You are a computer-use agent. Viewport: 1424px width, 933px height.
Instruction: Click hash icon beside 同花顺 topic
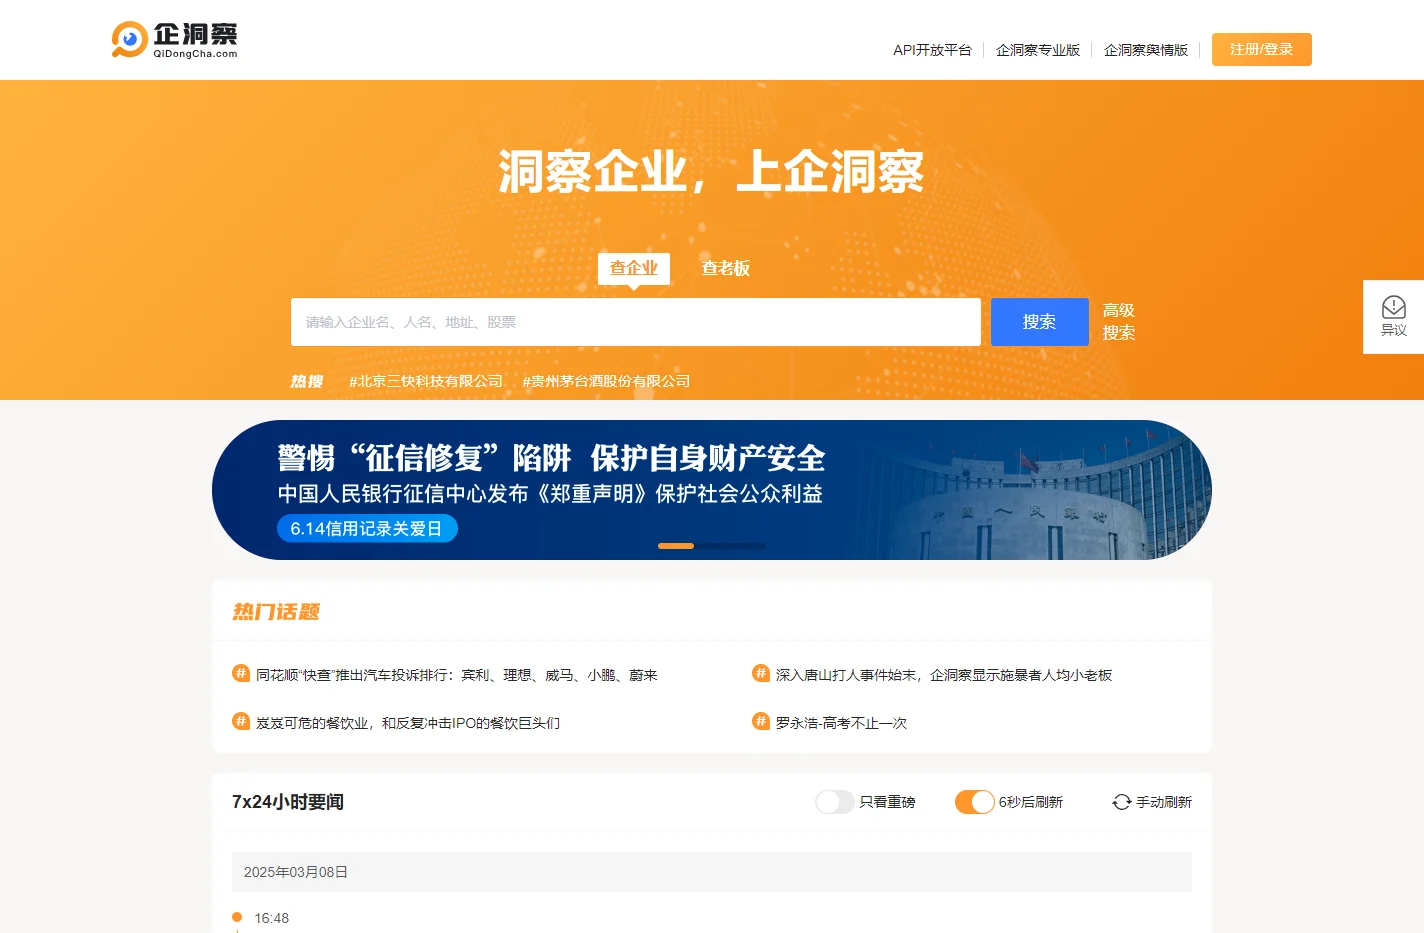coord(241,673)
